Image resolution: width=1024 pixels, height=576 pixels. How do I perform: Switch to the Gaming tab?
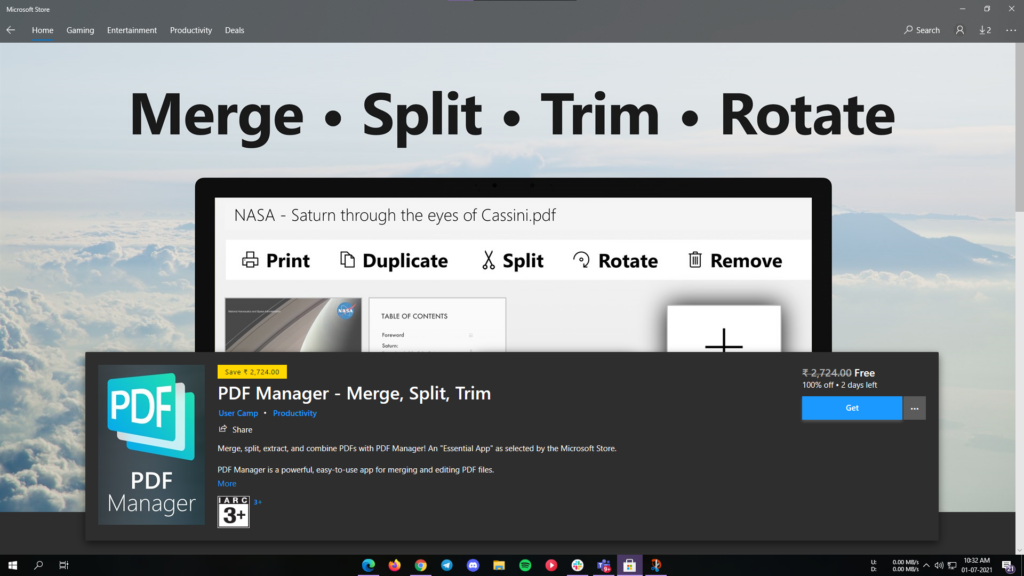click(x=80, y=30)
